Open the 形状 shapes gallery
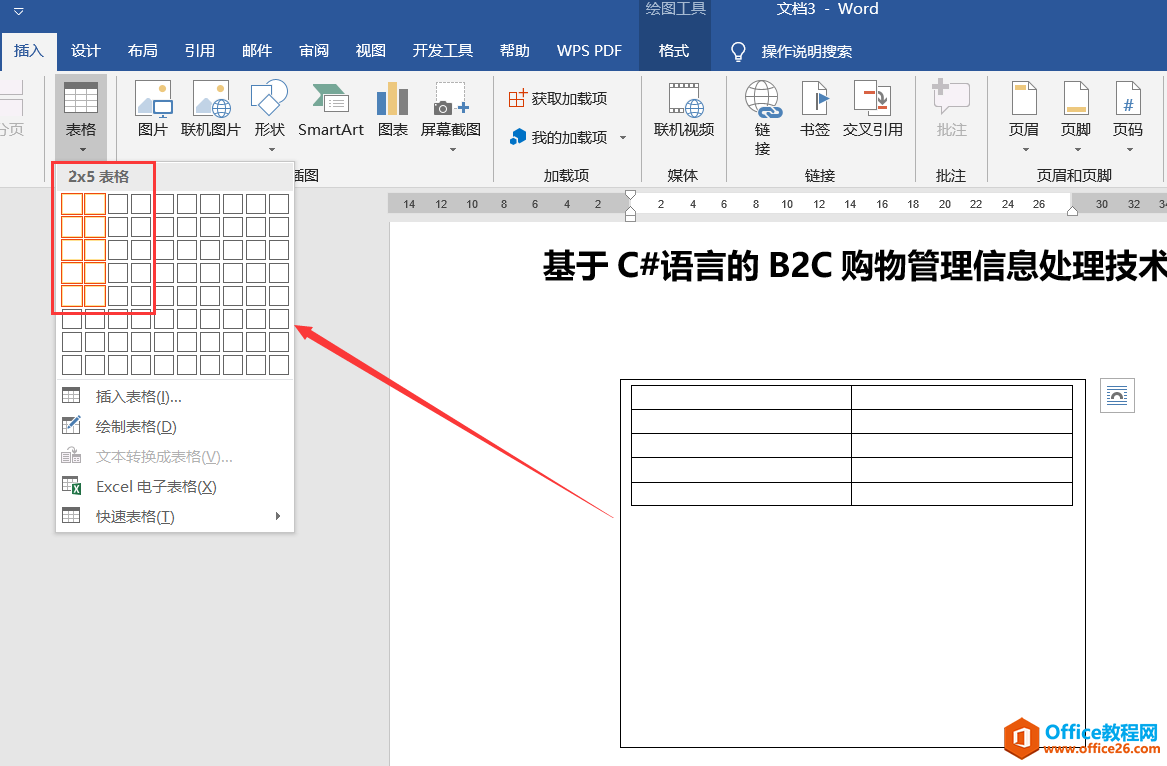 [x=269, y=115]
